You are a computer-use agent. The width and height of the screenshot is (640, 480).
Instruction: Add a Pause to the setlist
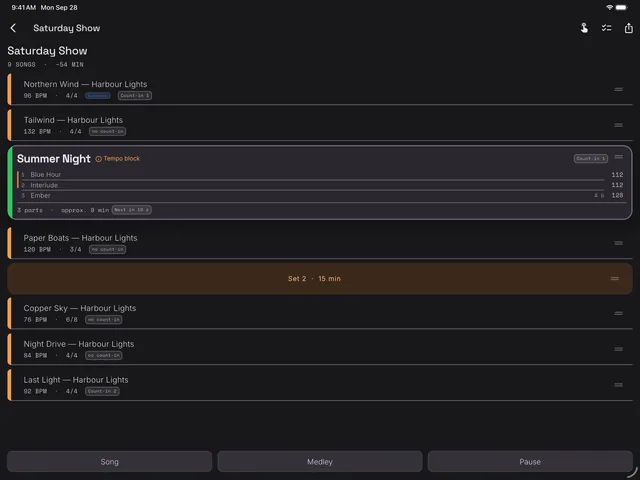pos(530,462)
